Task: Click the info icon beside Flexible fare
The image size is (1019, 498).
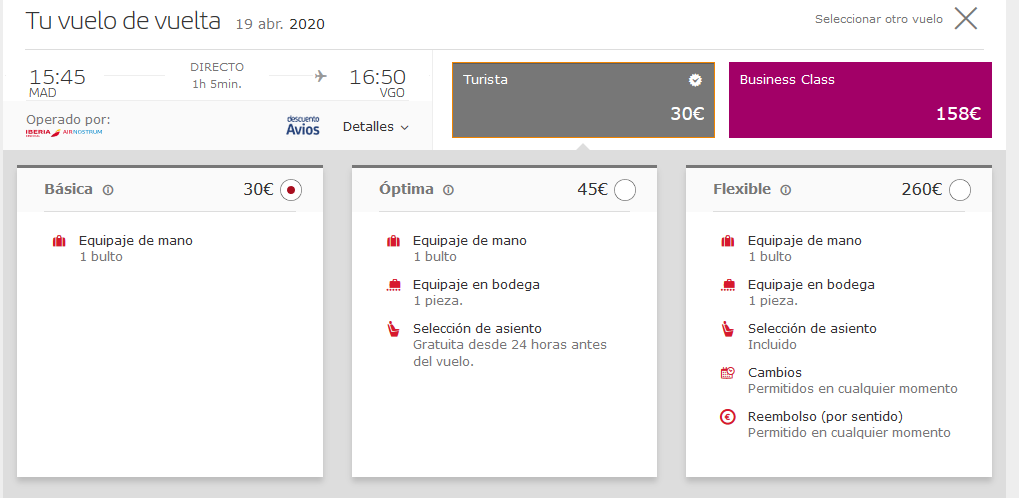Action: 786,190
